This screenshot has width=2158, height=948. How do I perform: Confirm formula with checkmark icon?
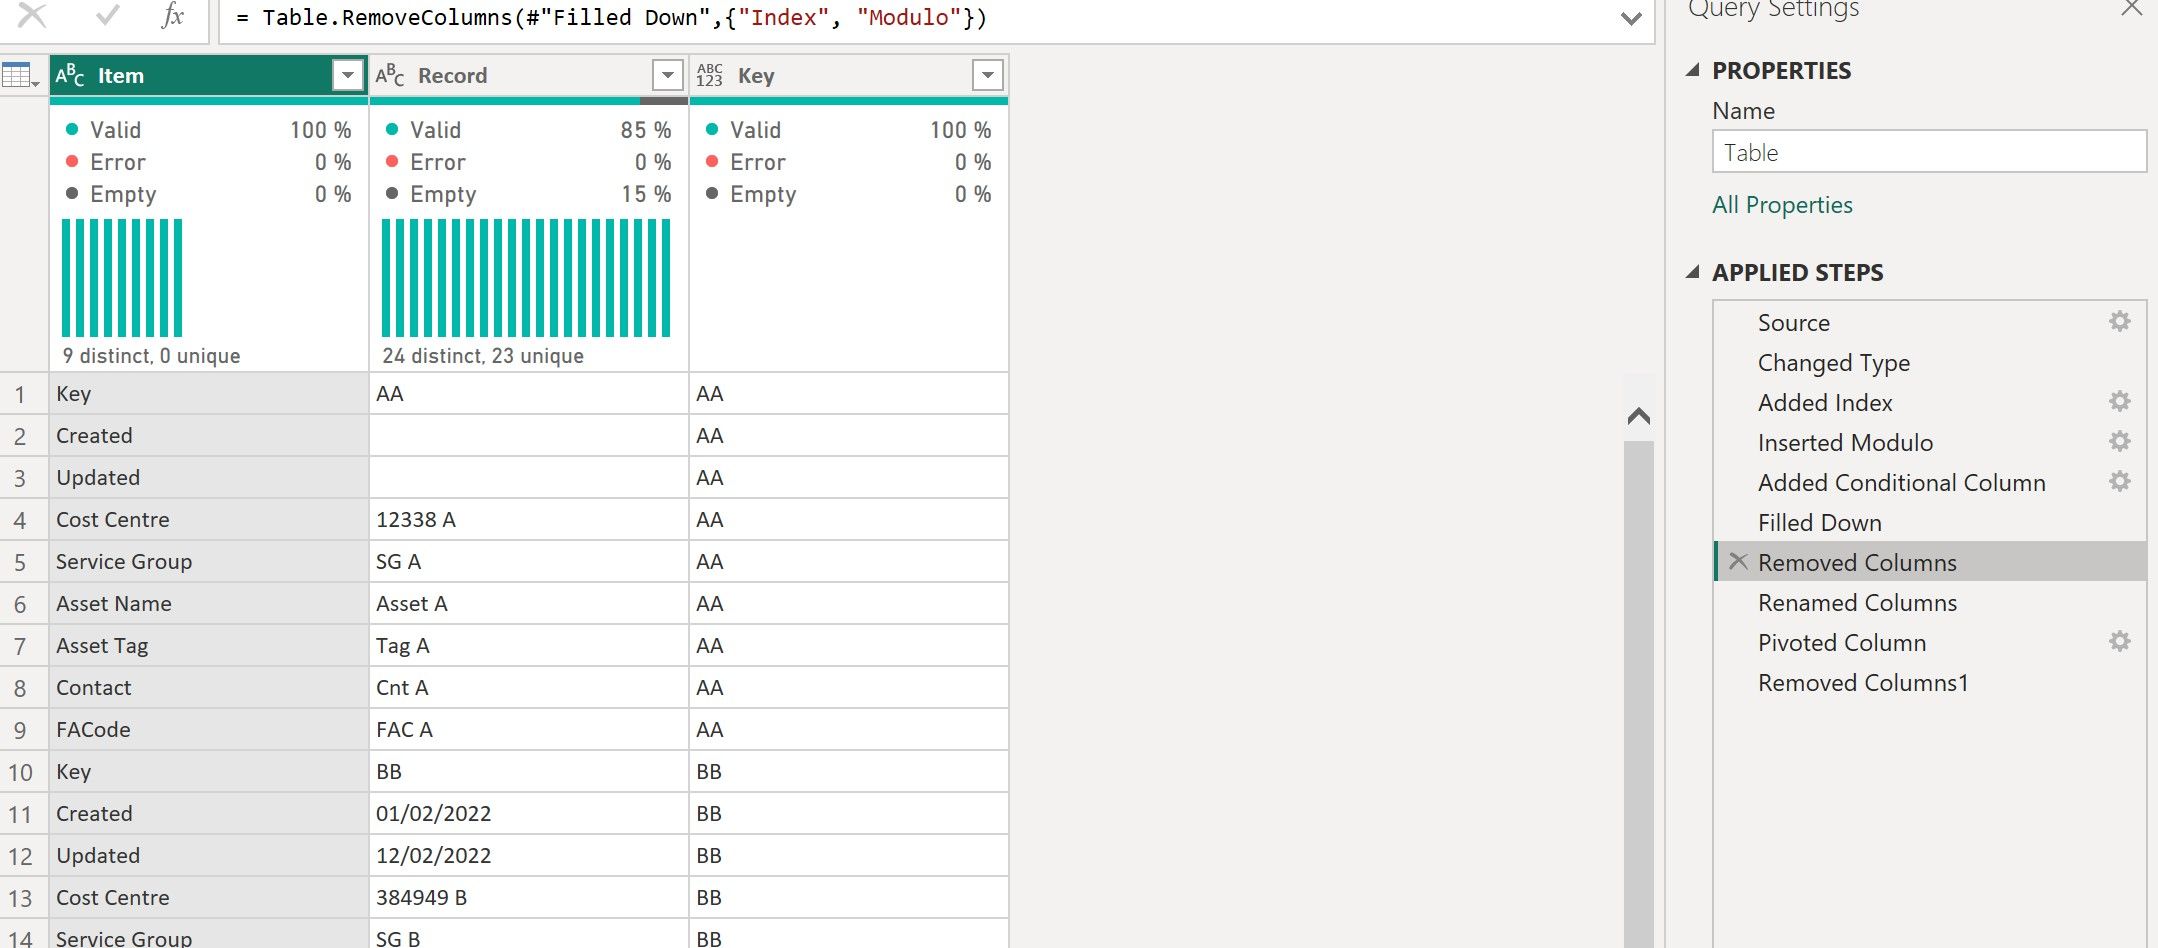click(107, 15)
